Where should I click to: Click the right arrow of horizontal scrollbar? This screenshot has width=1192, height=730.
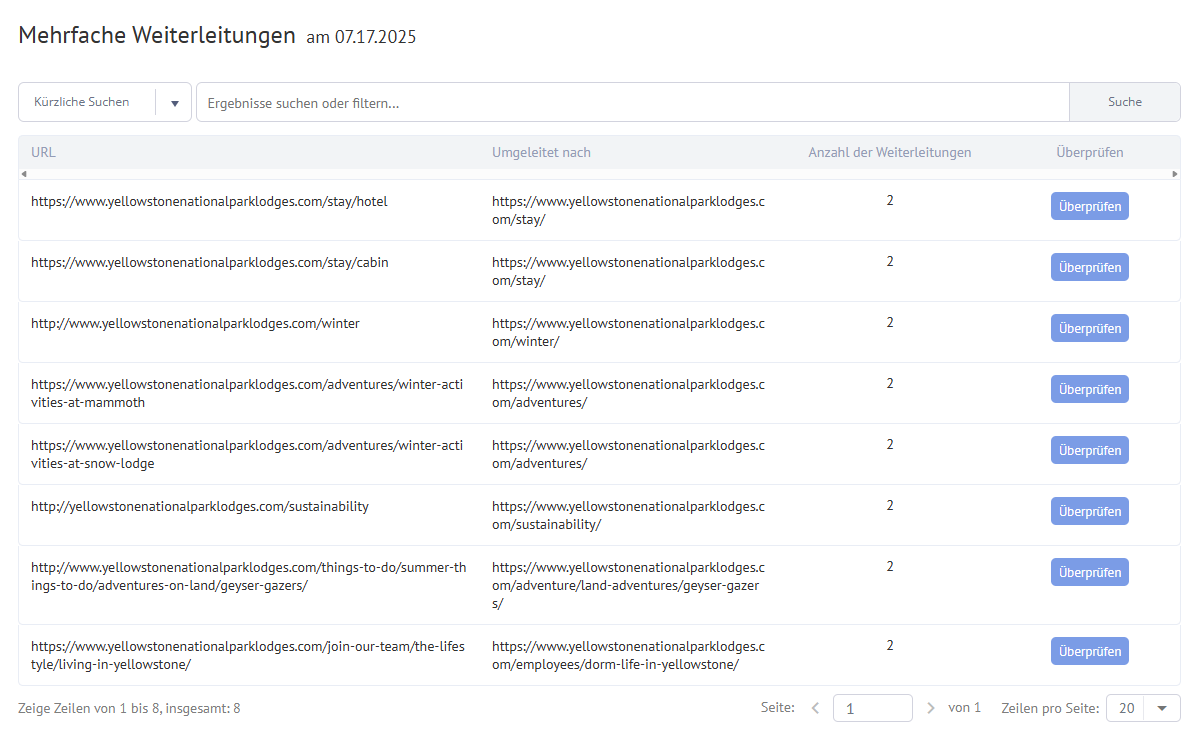click(1175, 174)
